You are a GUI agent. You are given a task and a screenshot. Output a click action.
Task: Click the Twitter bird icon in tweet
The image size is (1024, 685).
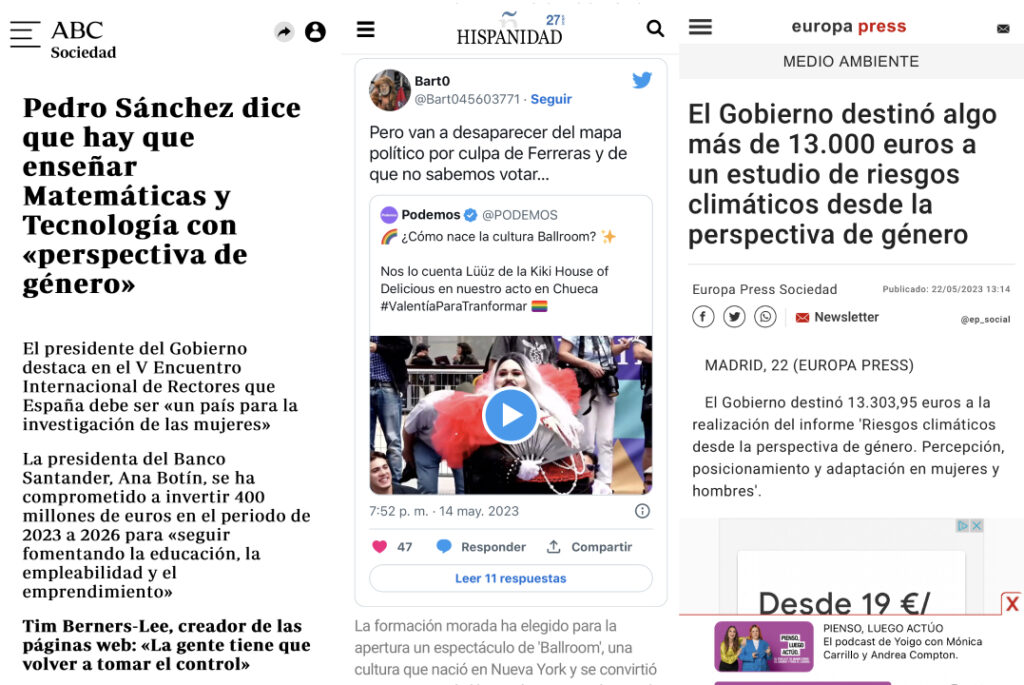point(642,80)
